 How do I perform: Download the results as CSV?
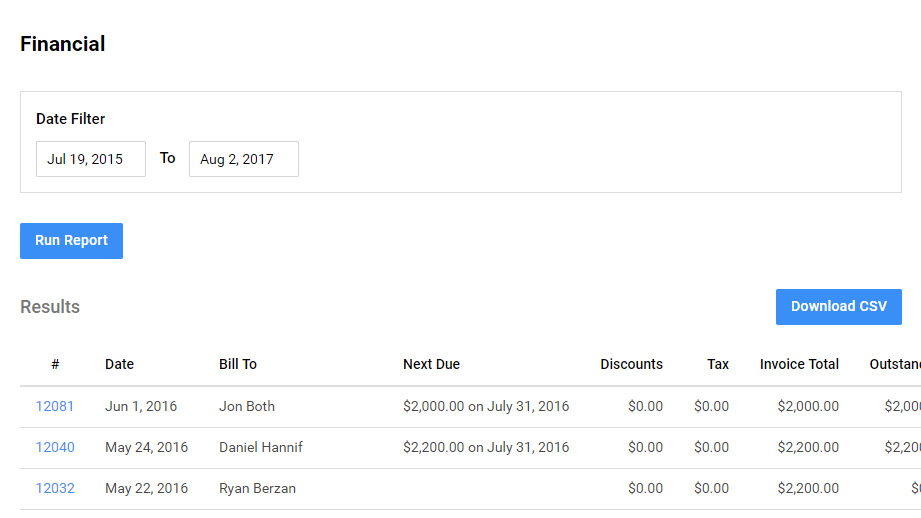(838, 307)
